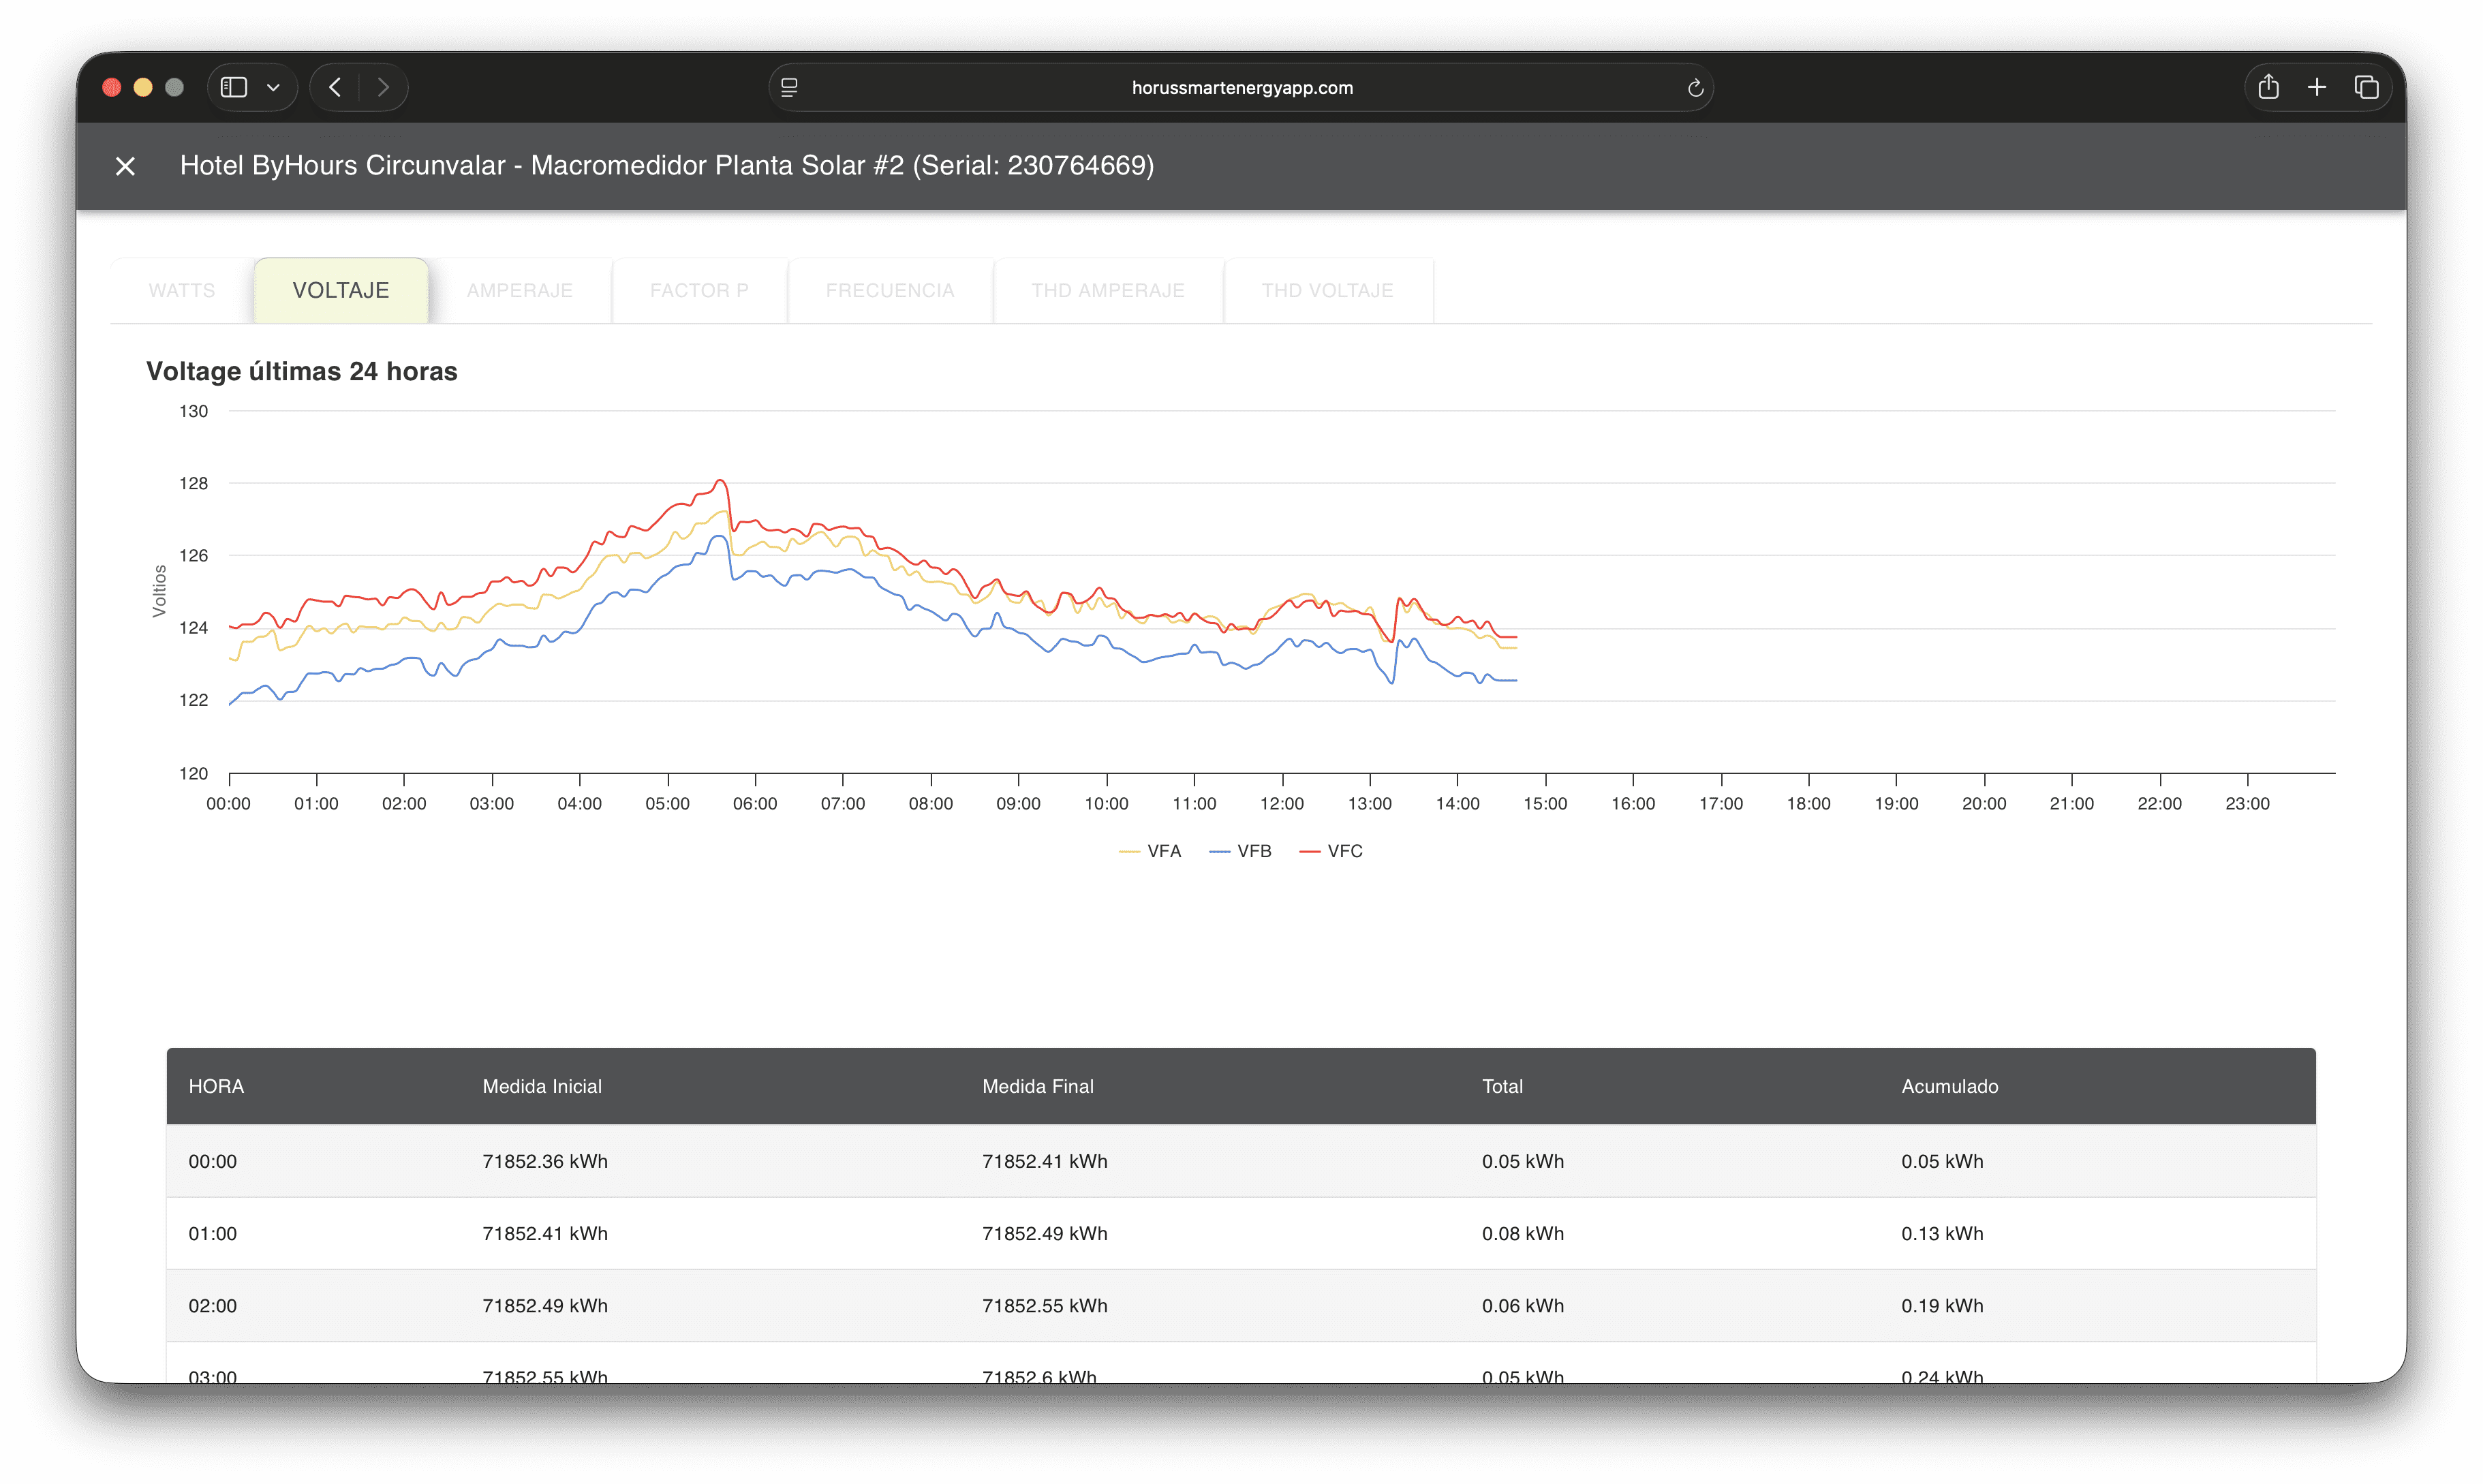Switch to the FRECUENCIA tab
This screenshot has height=1484, width=2483.
pyautogui.click(x=890, y=291)
